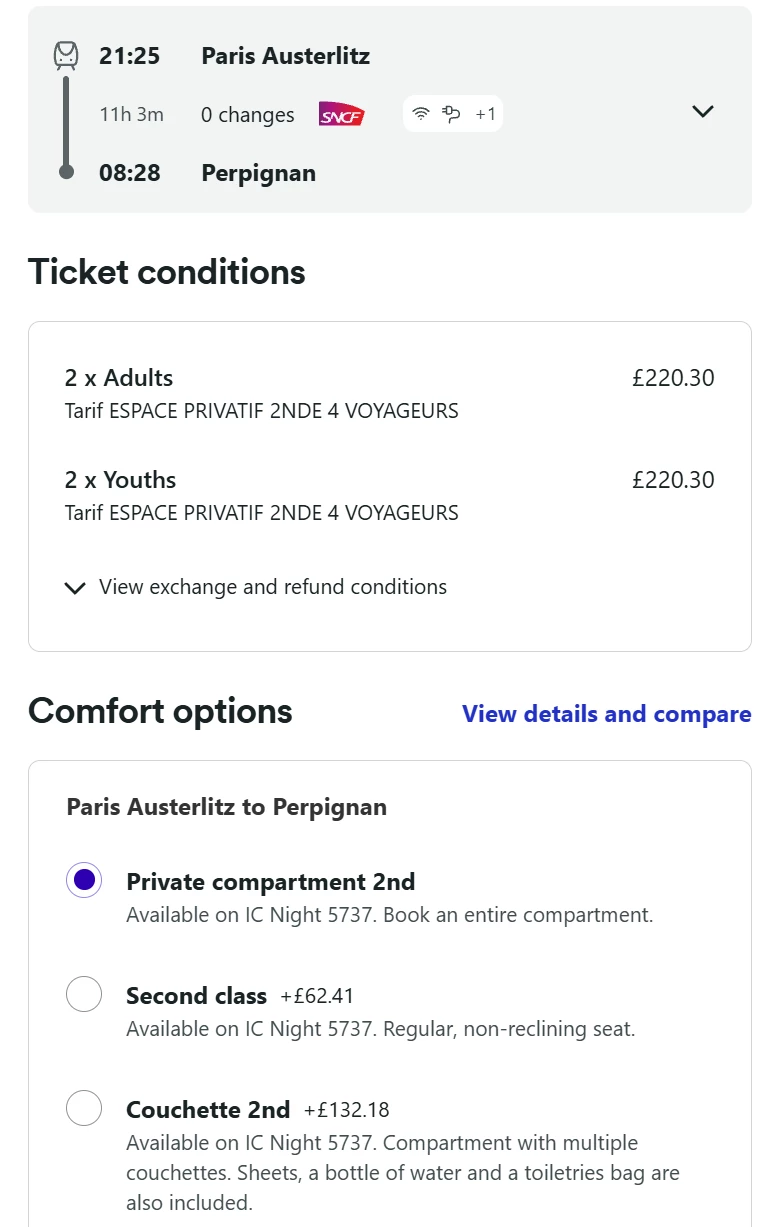
Task: Open the View details and compare link
Action: click(606, 714)
